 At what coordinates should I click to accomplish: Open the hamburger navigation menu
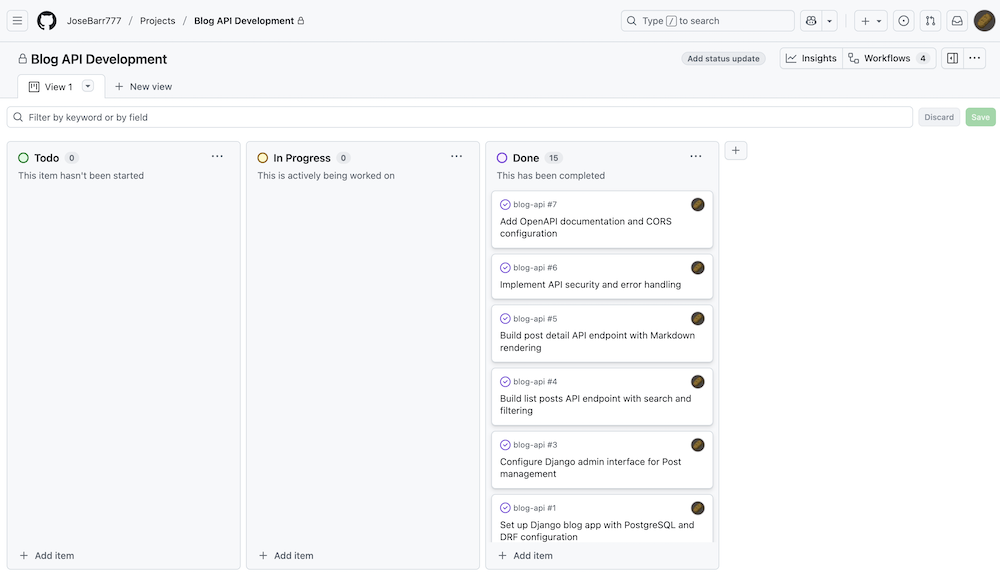tap(18, 21)
